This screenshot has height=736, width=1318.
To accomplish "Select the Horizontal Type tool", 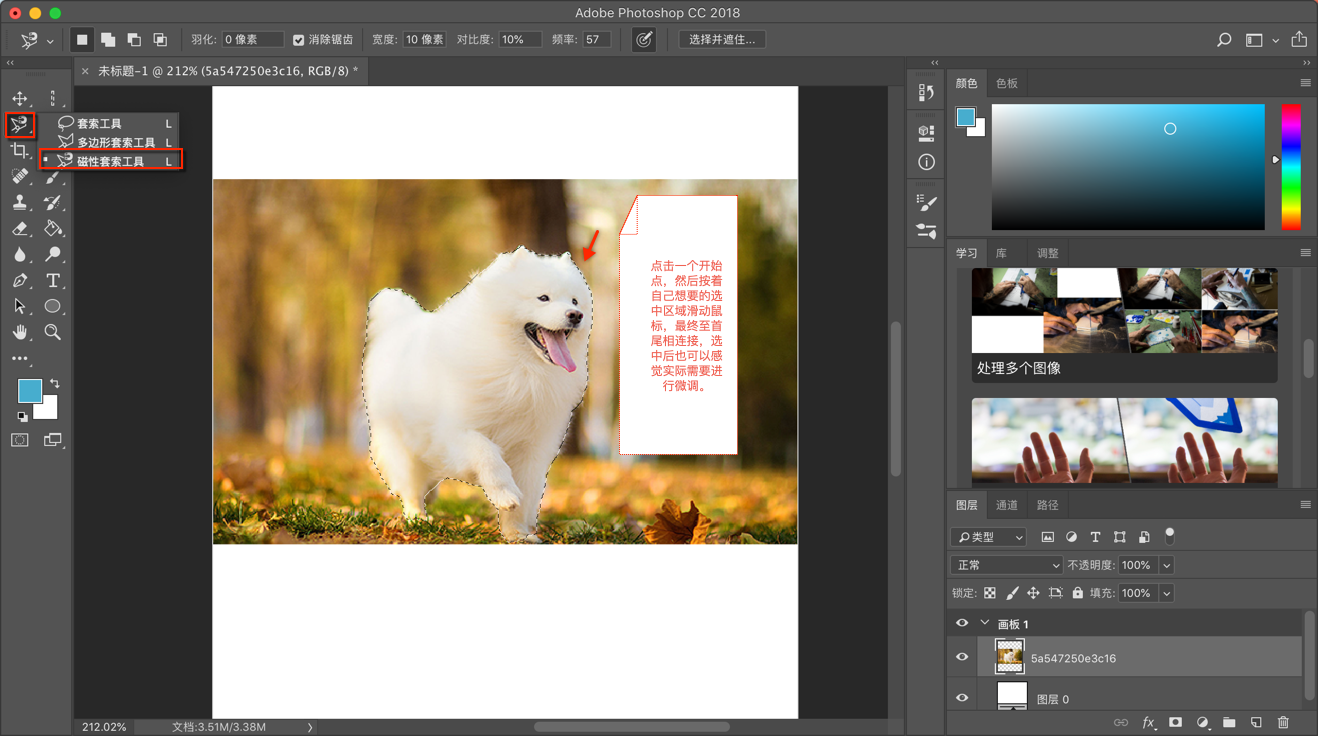I will coord(53,281).
